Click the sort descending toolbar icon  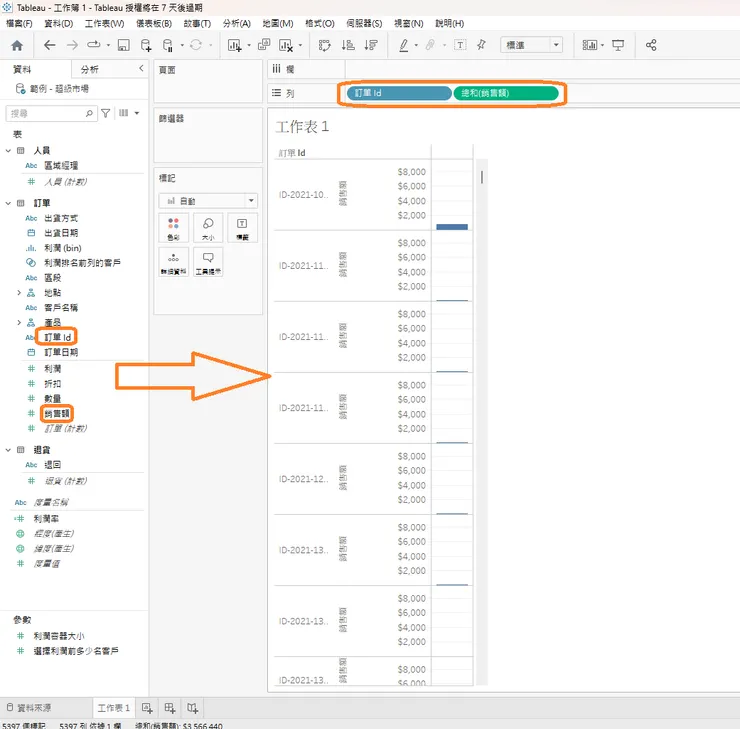pos(371,45)
